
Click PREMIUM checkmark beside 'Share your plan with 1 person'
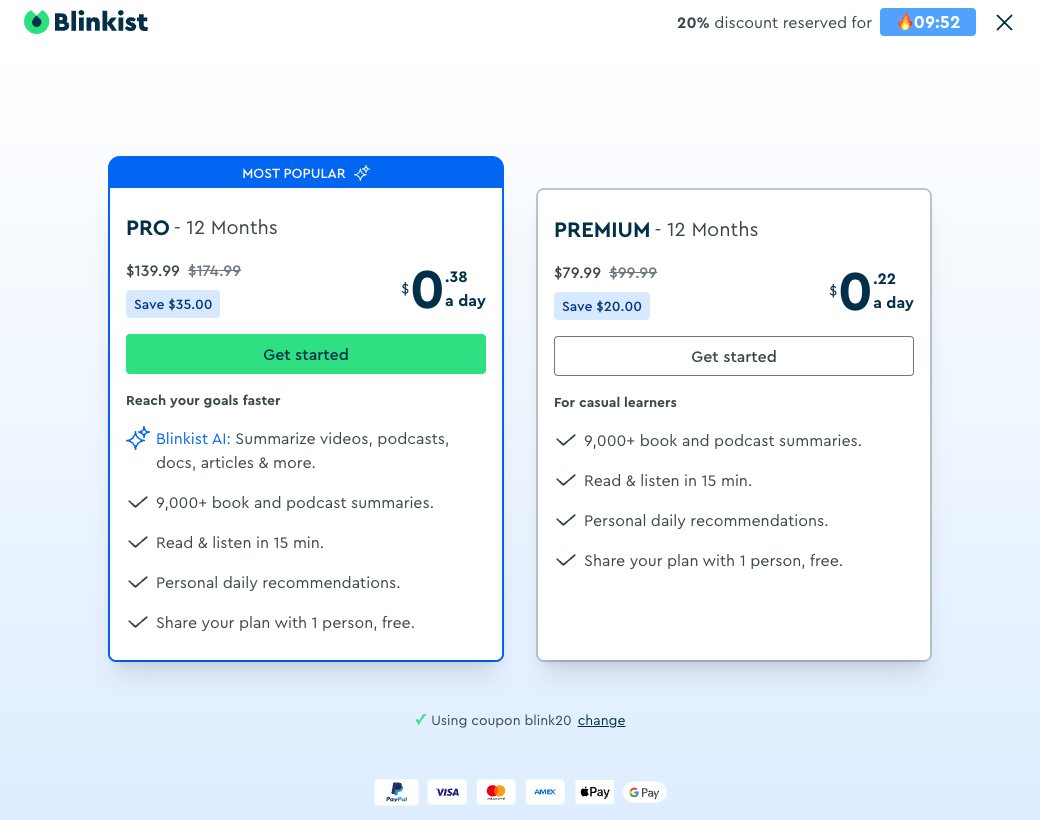coord(565,561)
